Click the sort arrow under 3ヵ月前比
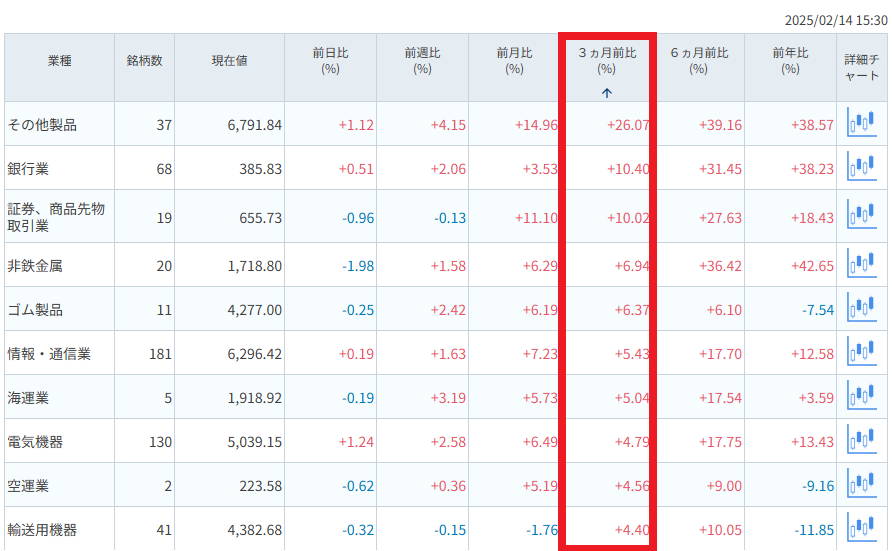Viewport: 892px width, 551px height. tap(606, 93)
